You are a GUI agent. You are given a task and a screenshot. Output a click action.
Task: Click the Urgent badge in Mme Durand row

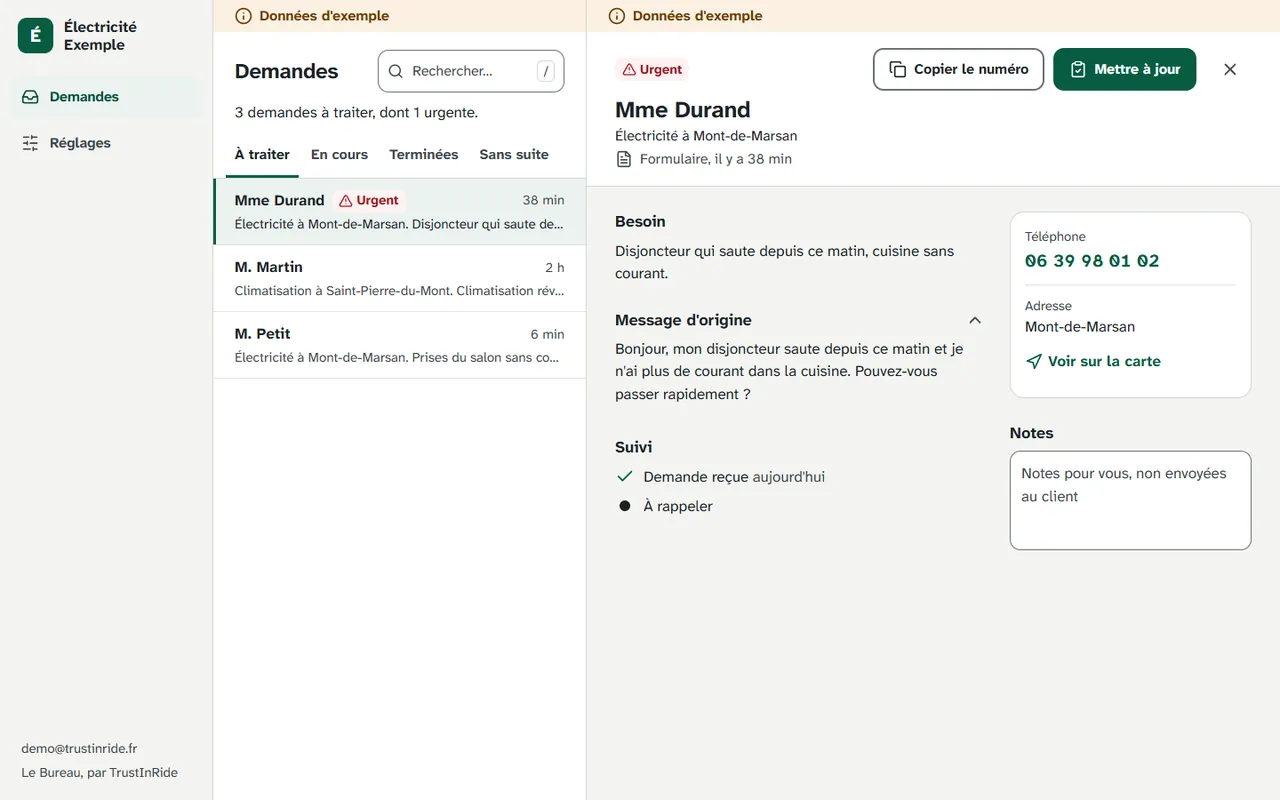tap(369, 200)
